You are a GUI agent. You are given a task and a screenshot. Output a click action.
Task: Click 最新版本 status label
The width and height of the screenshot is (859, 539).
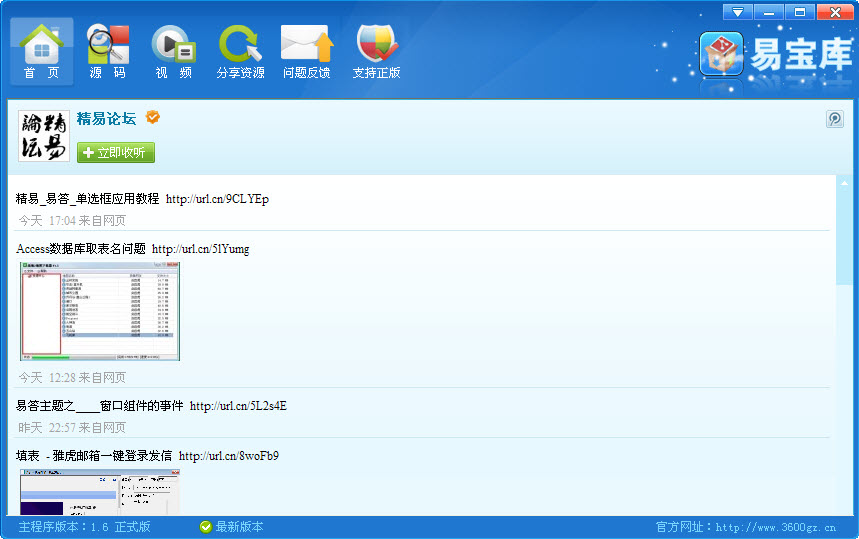coord(239,527)
